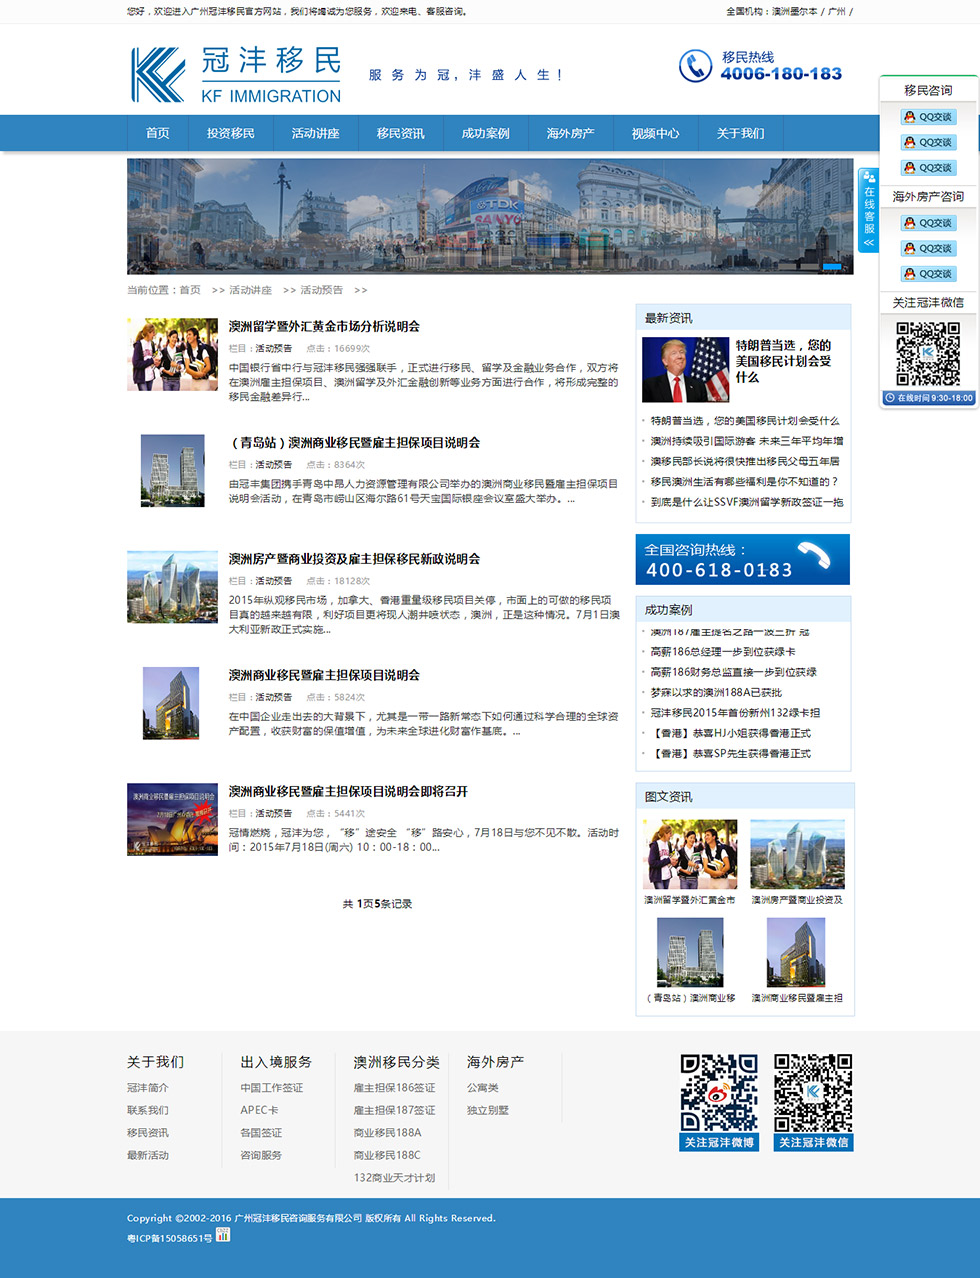Click 澳洲房产暨商业投资及 image in 图文资讯
This screenshot has height=1278, width=980.
[x=797, y=854]
